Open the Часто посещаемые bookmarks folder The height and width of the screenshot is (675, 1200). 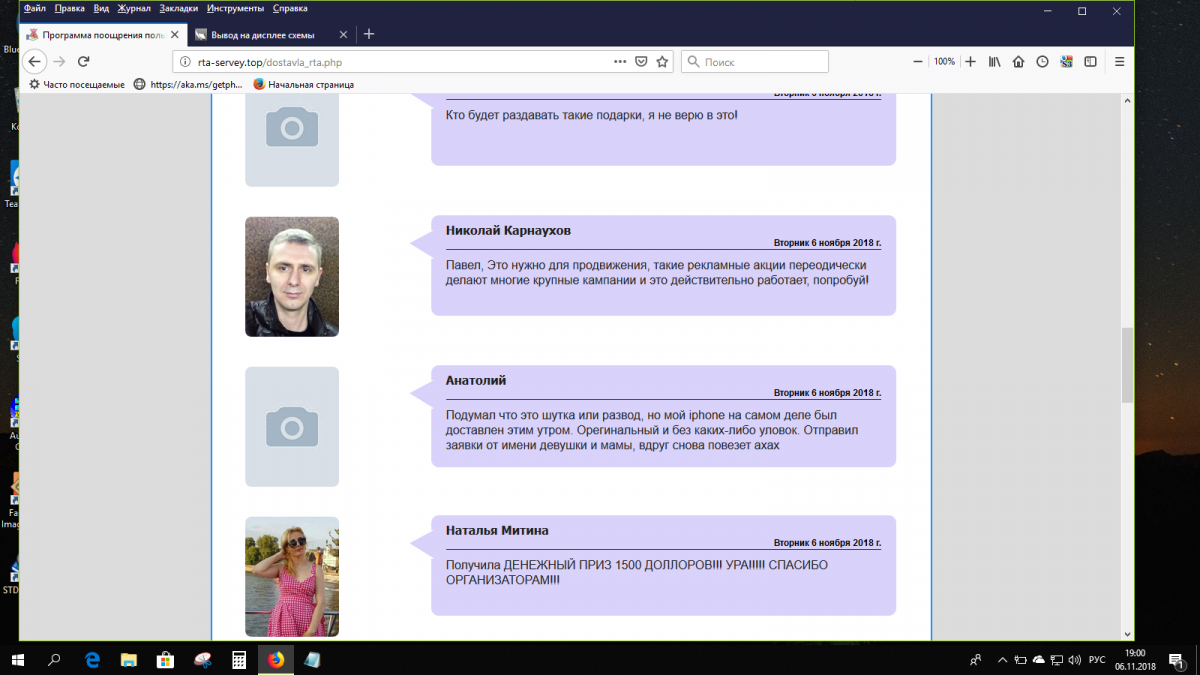pyautogui.click(x=77, y=85)
